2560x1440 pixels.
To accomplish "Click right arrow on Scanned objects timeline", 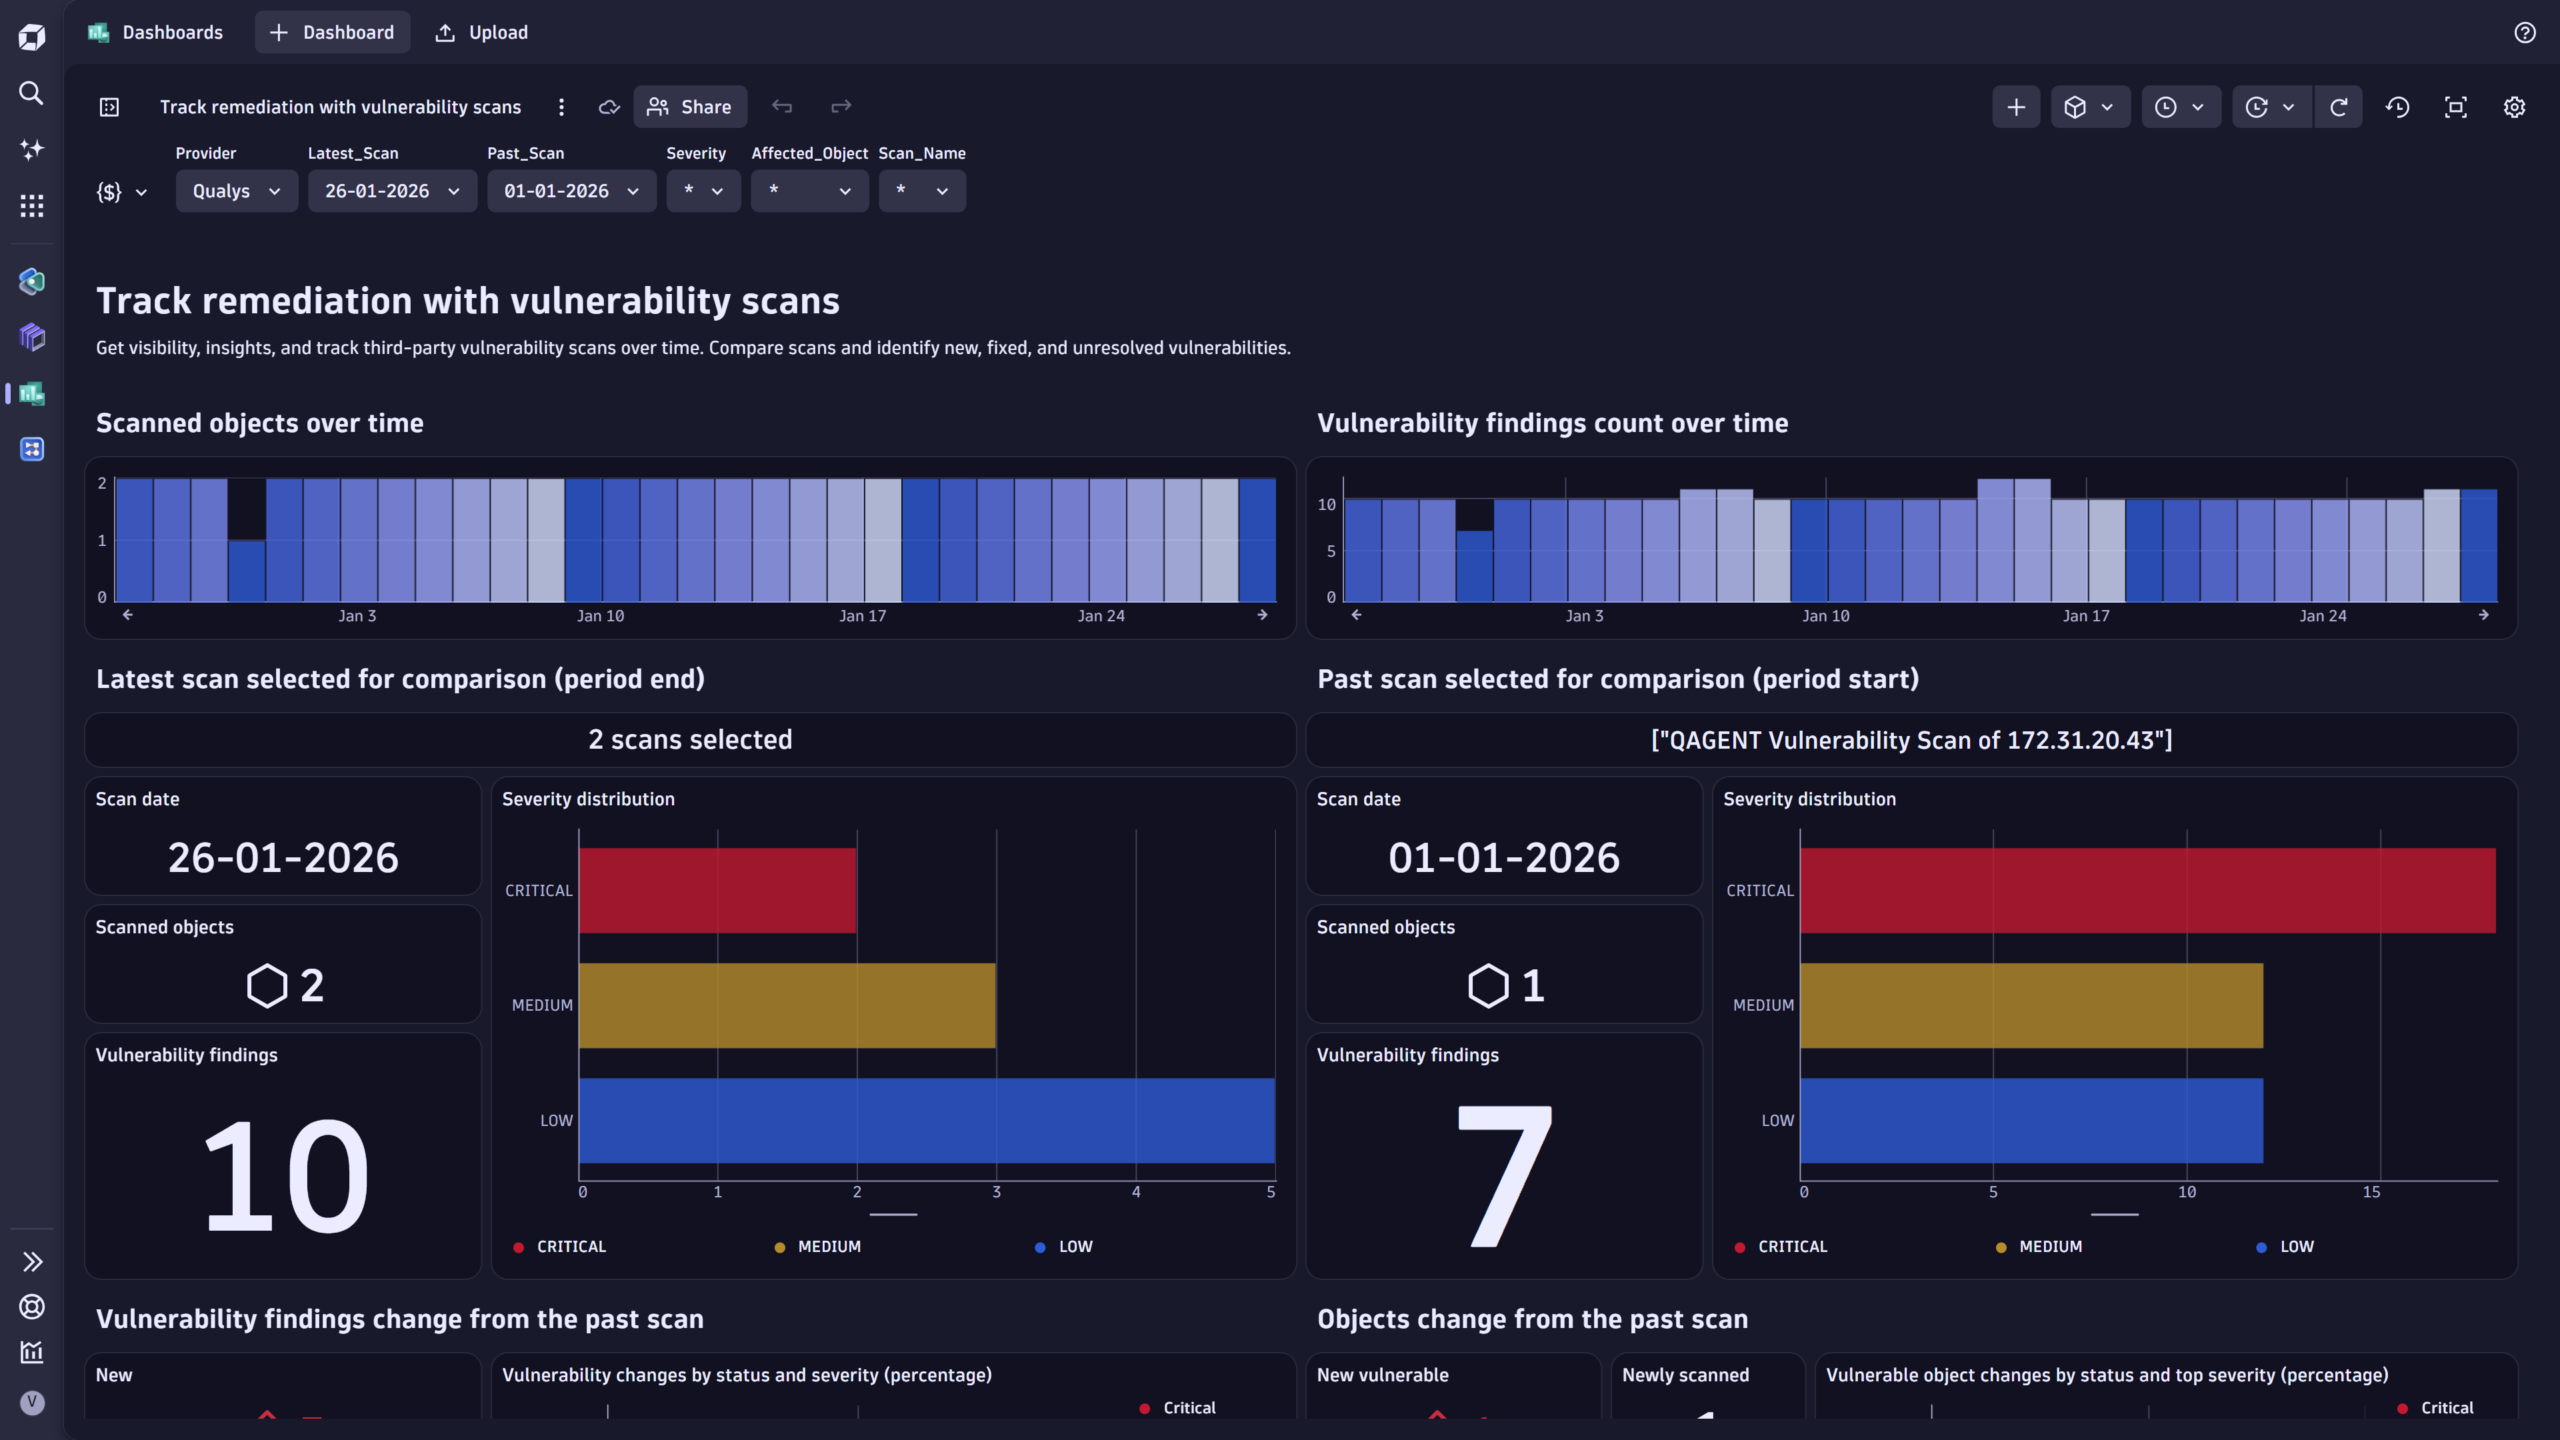I will click(1262, 615).
